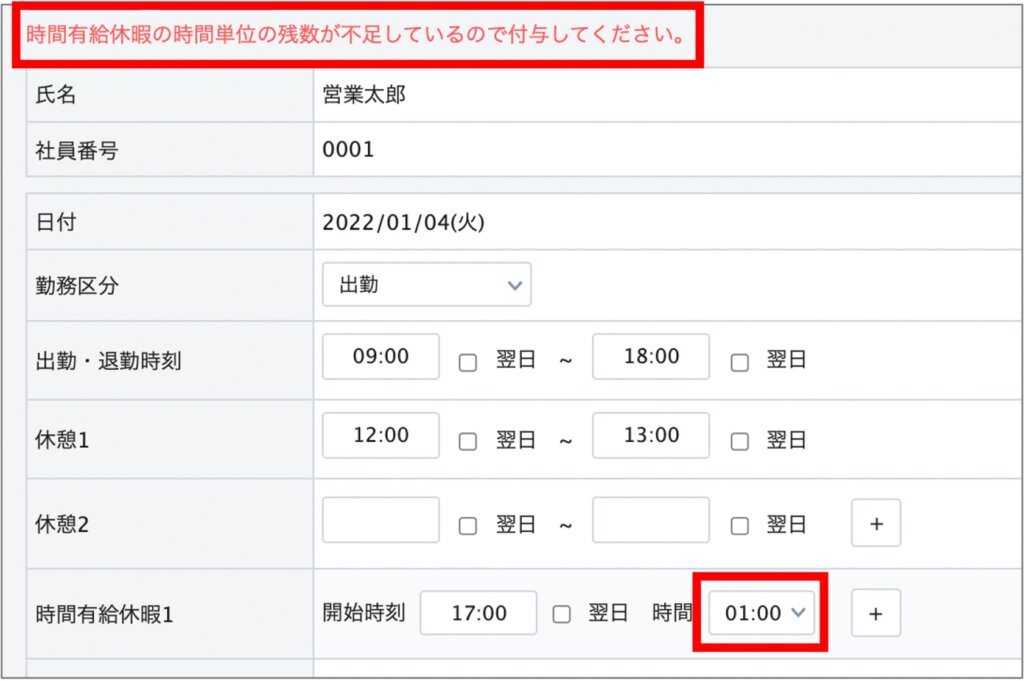
Task: Click 開始時刻 field showing 17:00
Action: pos(478,613)
